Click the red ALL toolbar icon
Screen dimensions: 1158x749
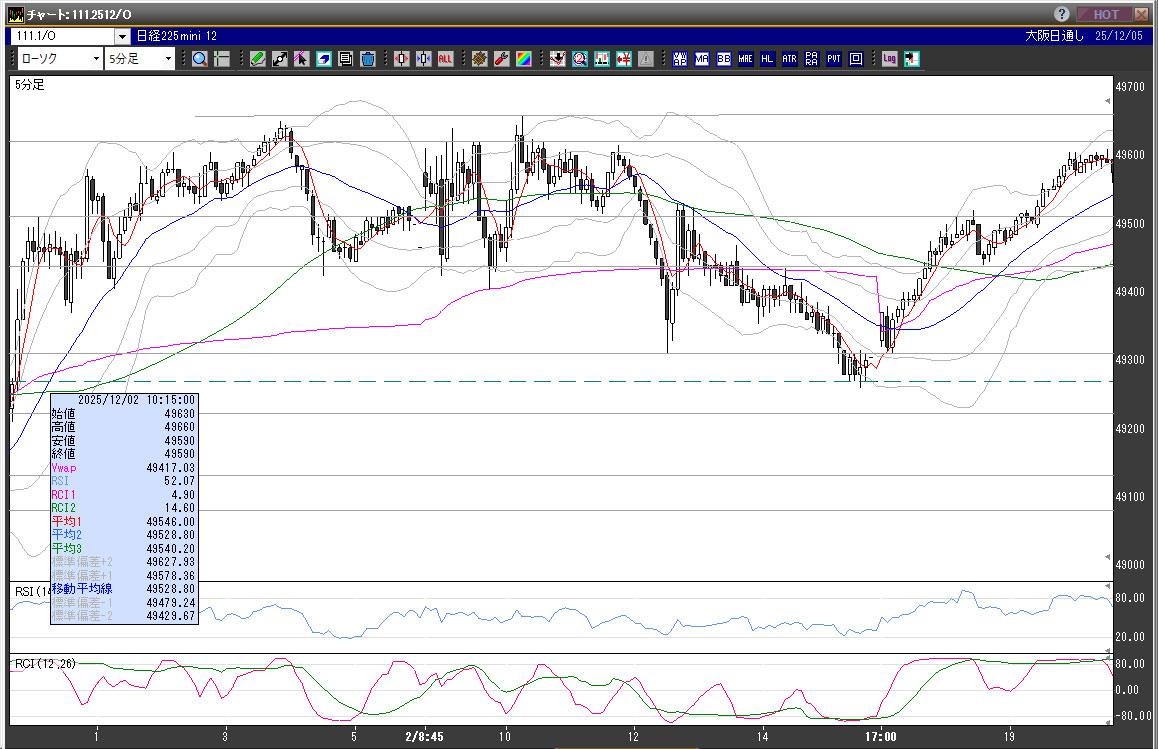[x=445, y=59]
